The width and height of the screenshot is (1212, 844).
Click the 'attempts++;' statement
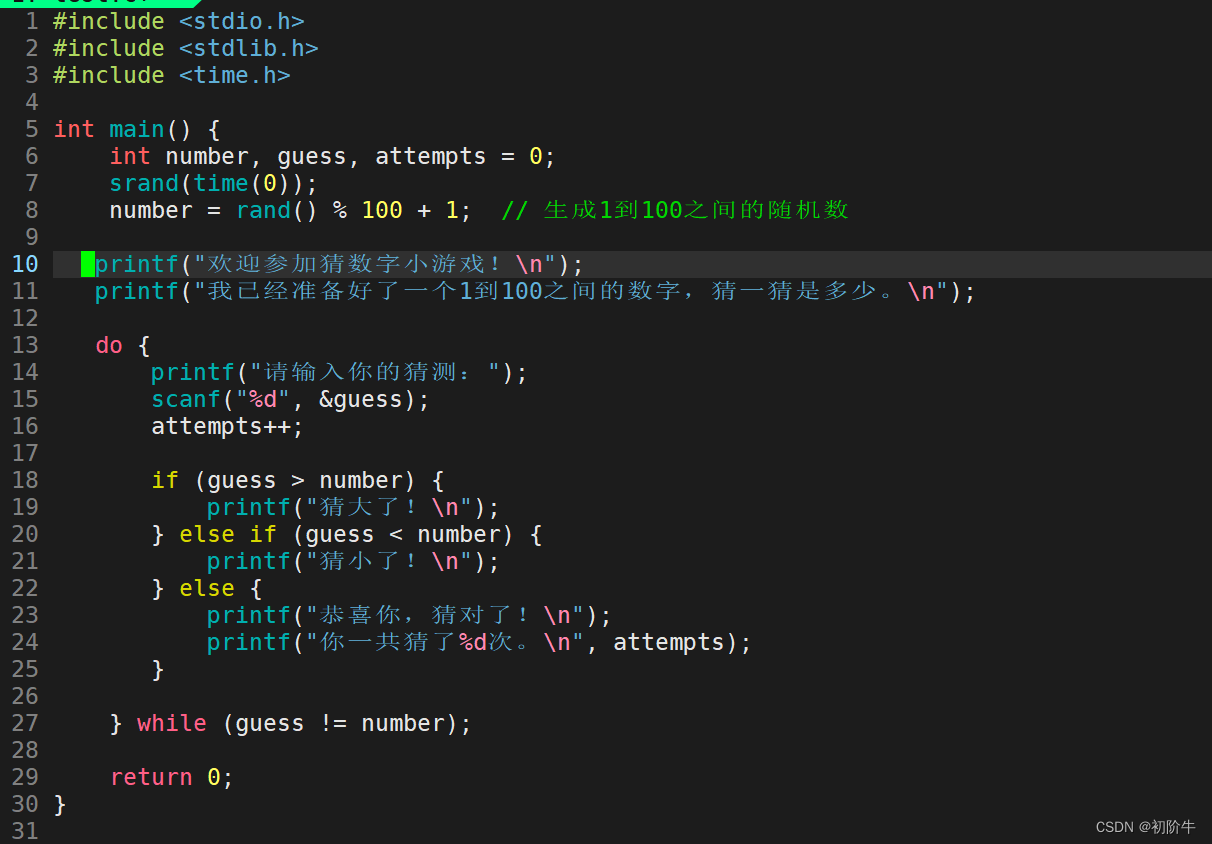(x=228, y=426)
